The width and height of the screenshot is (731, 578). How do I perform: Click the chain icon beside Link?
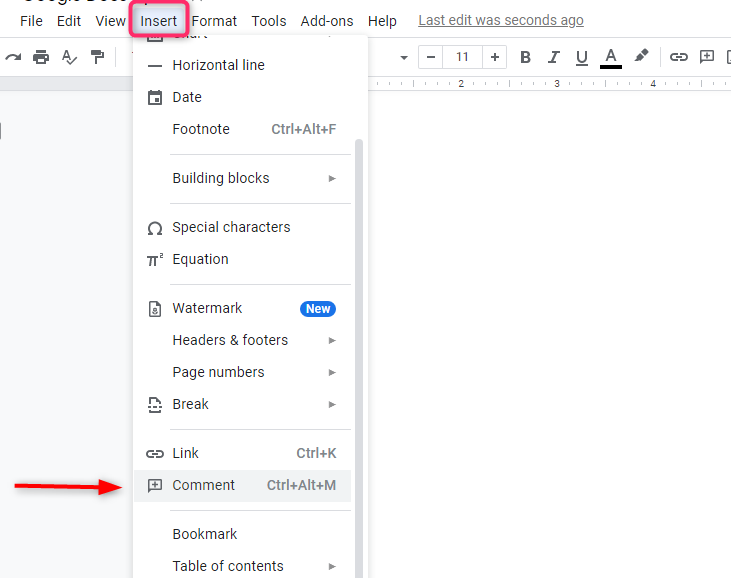click(155, 454)
